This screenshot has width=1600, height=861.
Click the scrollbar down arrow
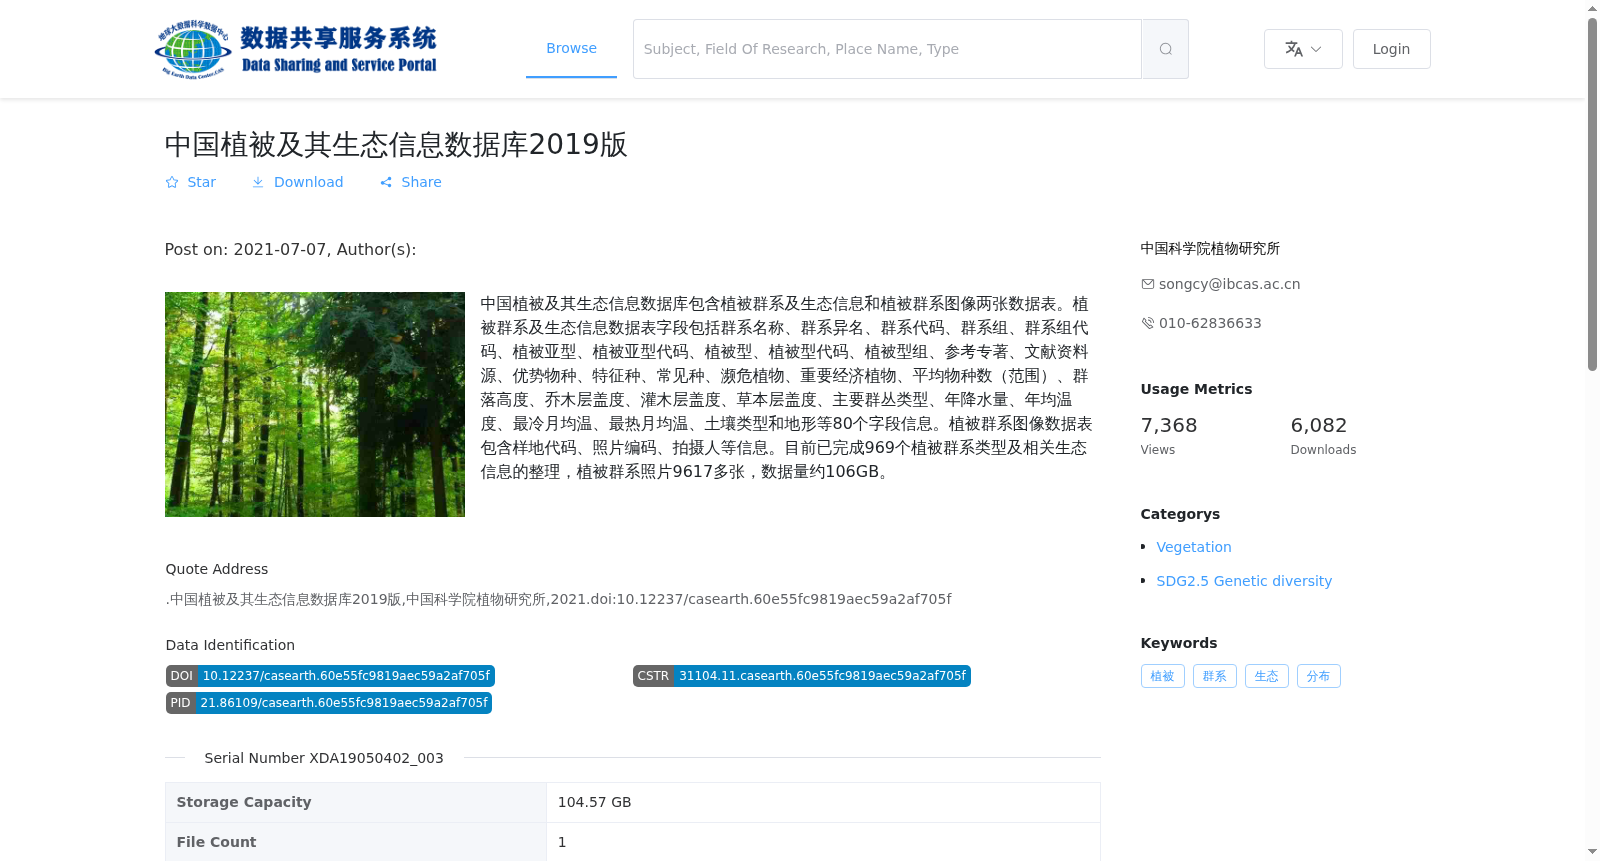(x=1592, y=852)
